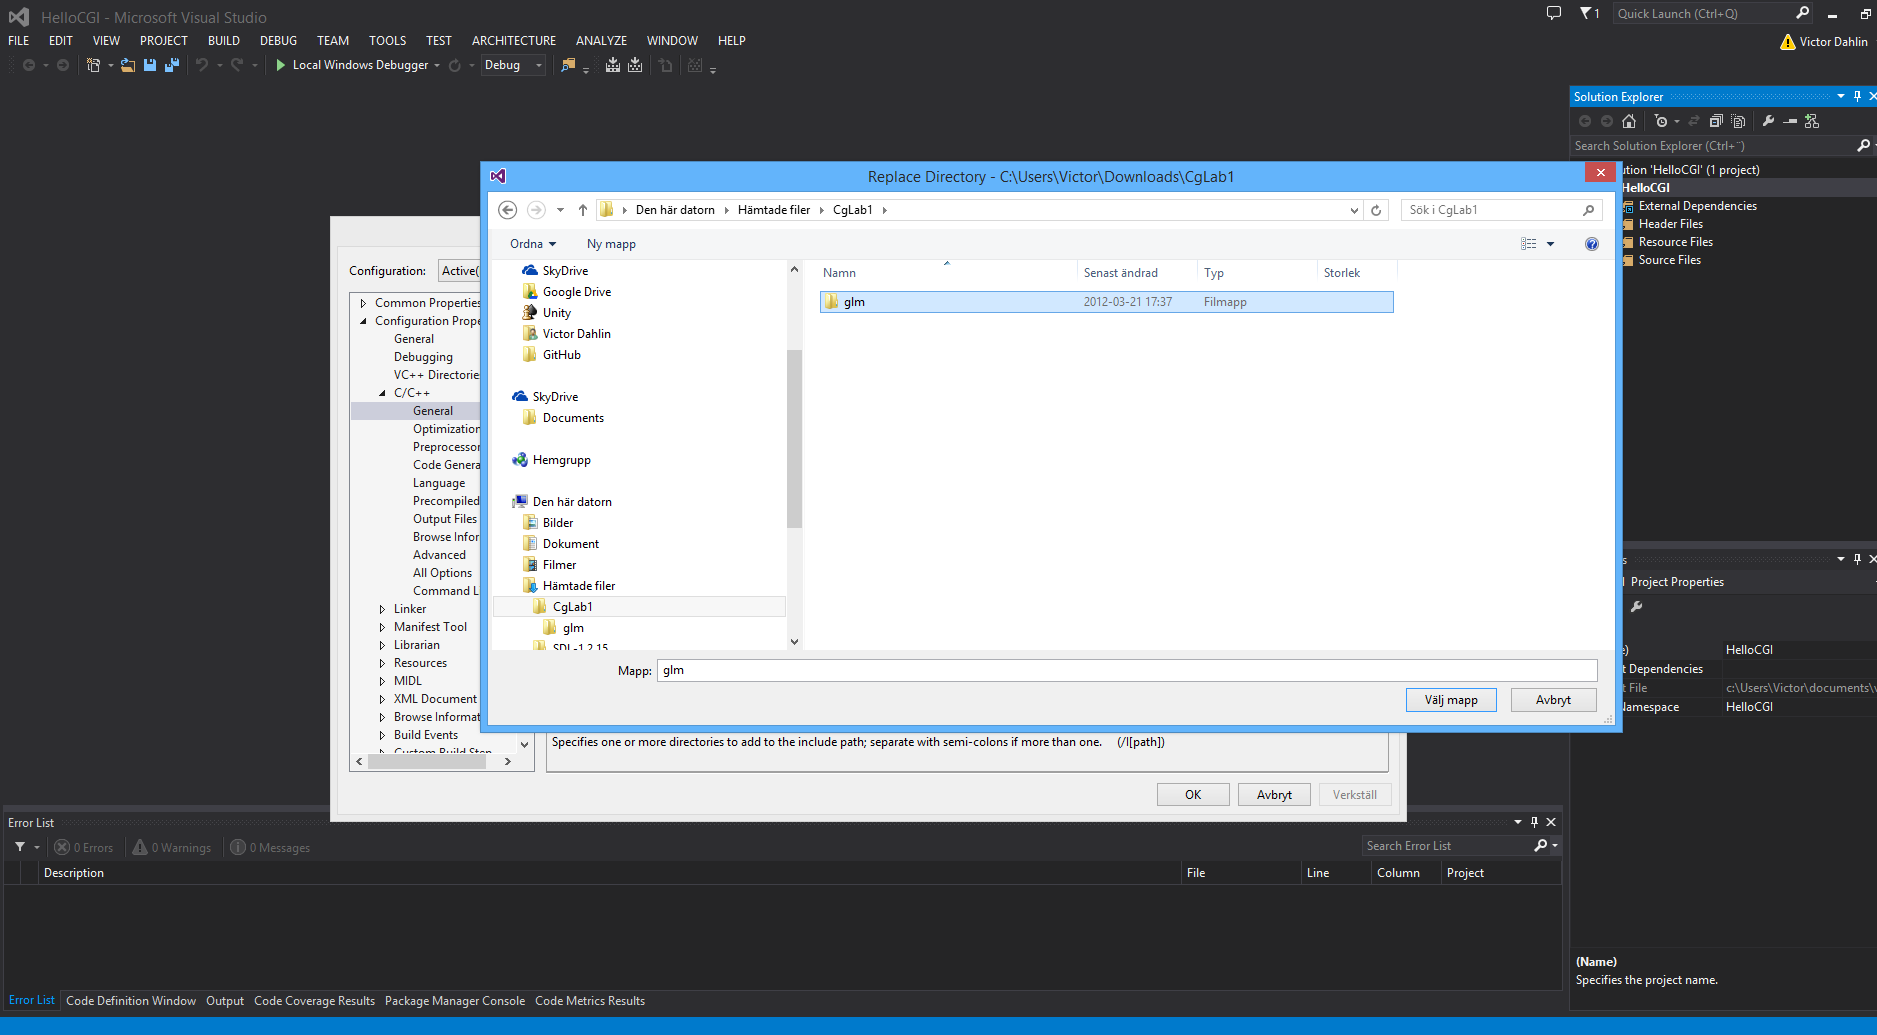Open the Debug configuration dropdown
This screenshot has height=1035, width=1877.
pyautogui.click(x=513, y=65)
